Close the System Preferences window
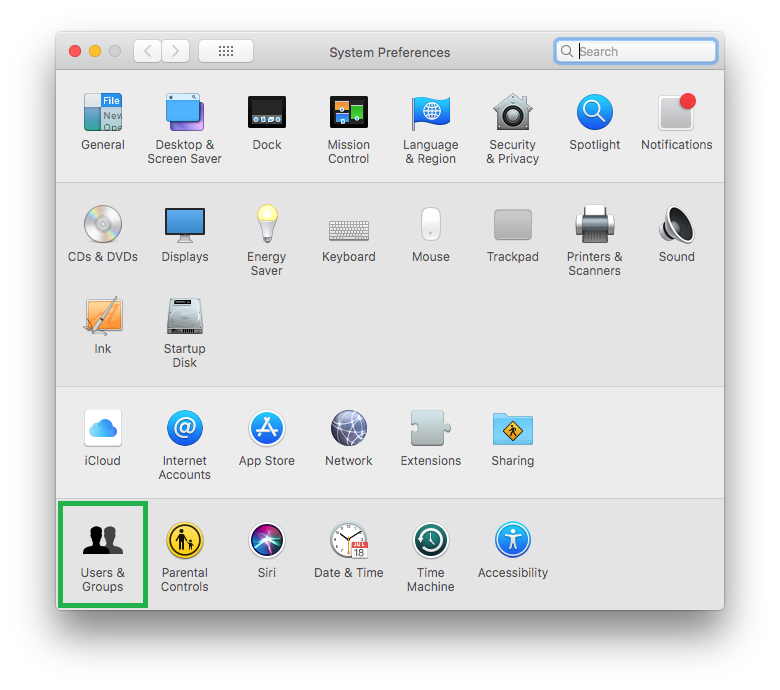This screenshot has height=690, width=780. pyautogui.click(x=75, y=51)
